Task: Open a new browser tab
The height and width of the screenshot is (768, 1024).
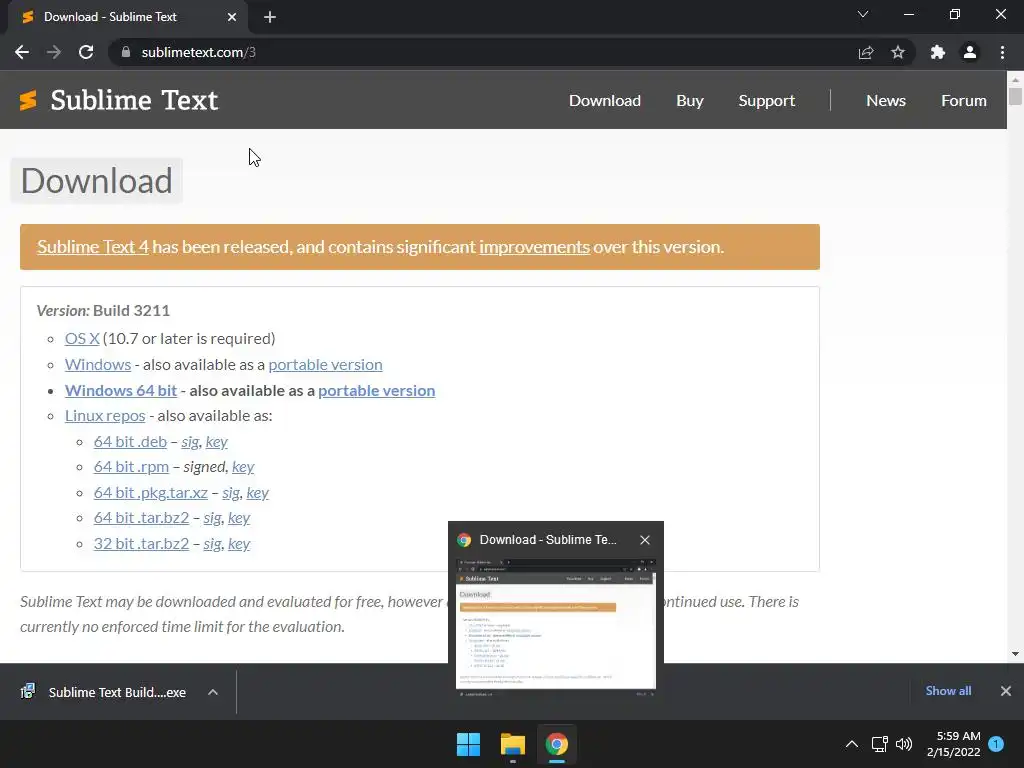Action: (270, 17)
